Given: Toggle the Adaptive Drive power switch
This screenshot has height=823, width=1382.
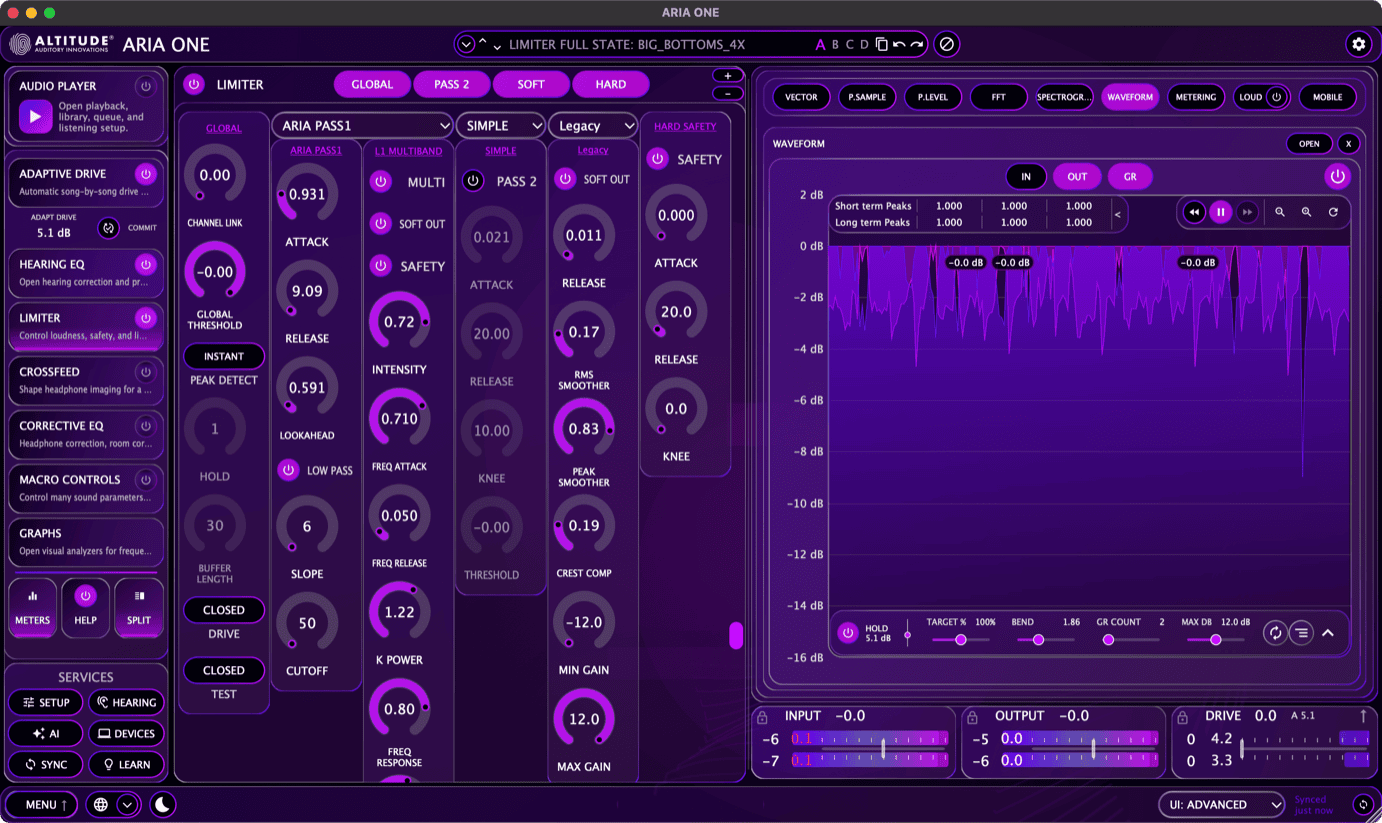Looking at the screenshot, I should [146, 174].
